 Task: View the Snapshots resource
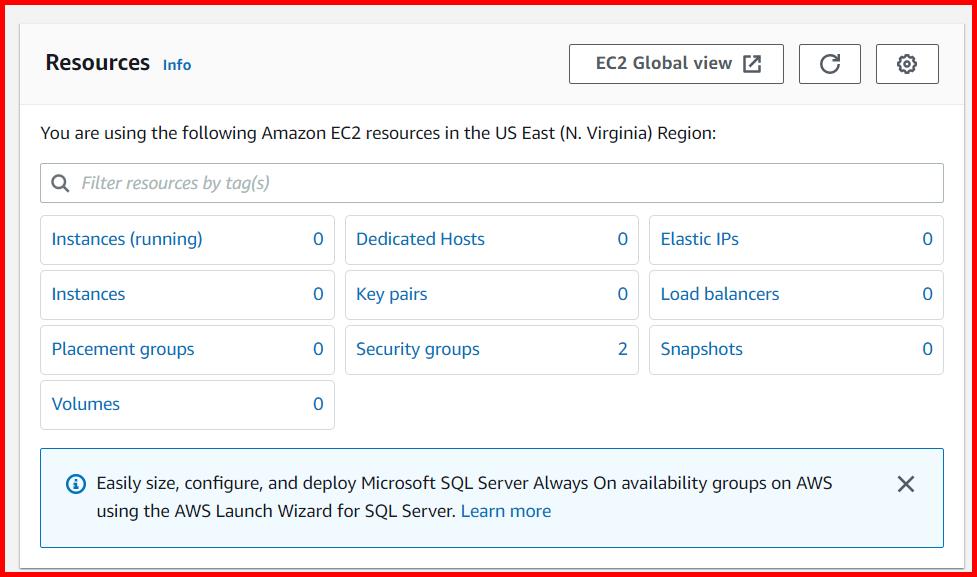point(702,350)
